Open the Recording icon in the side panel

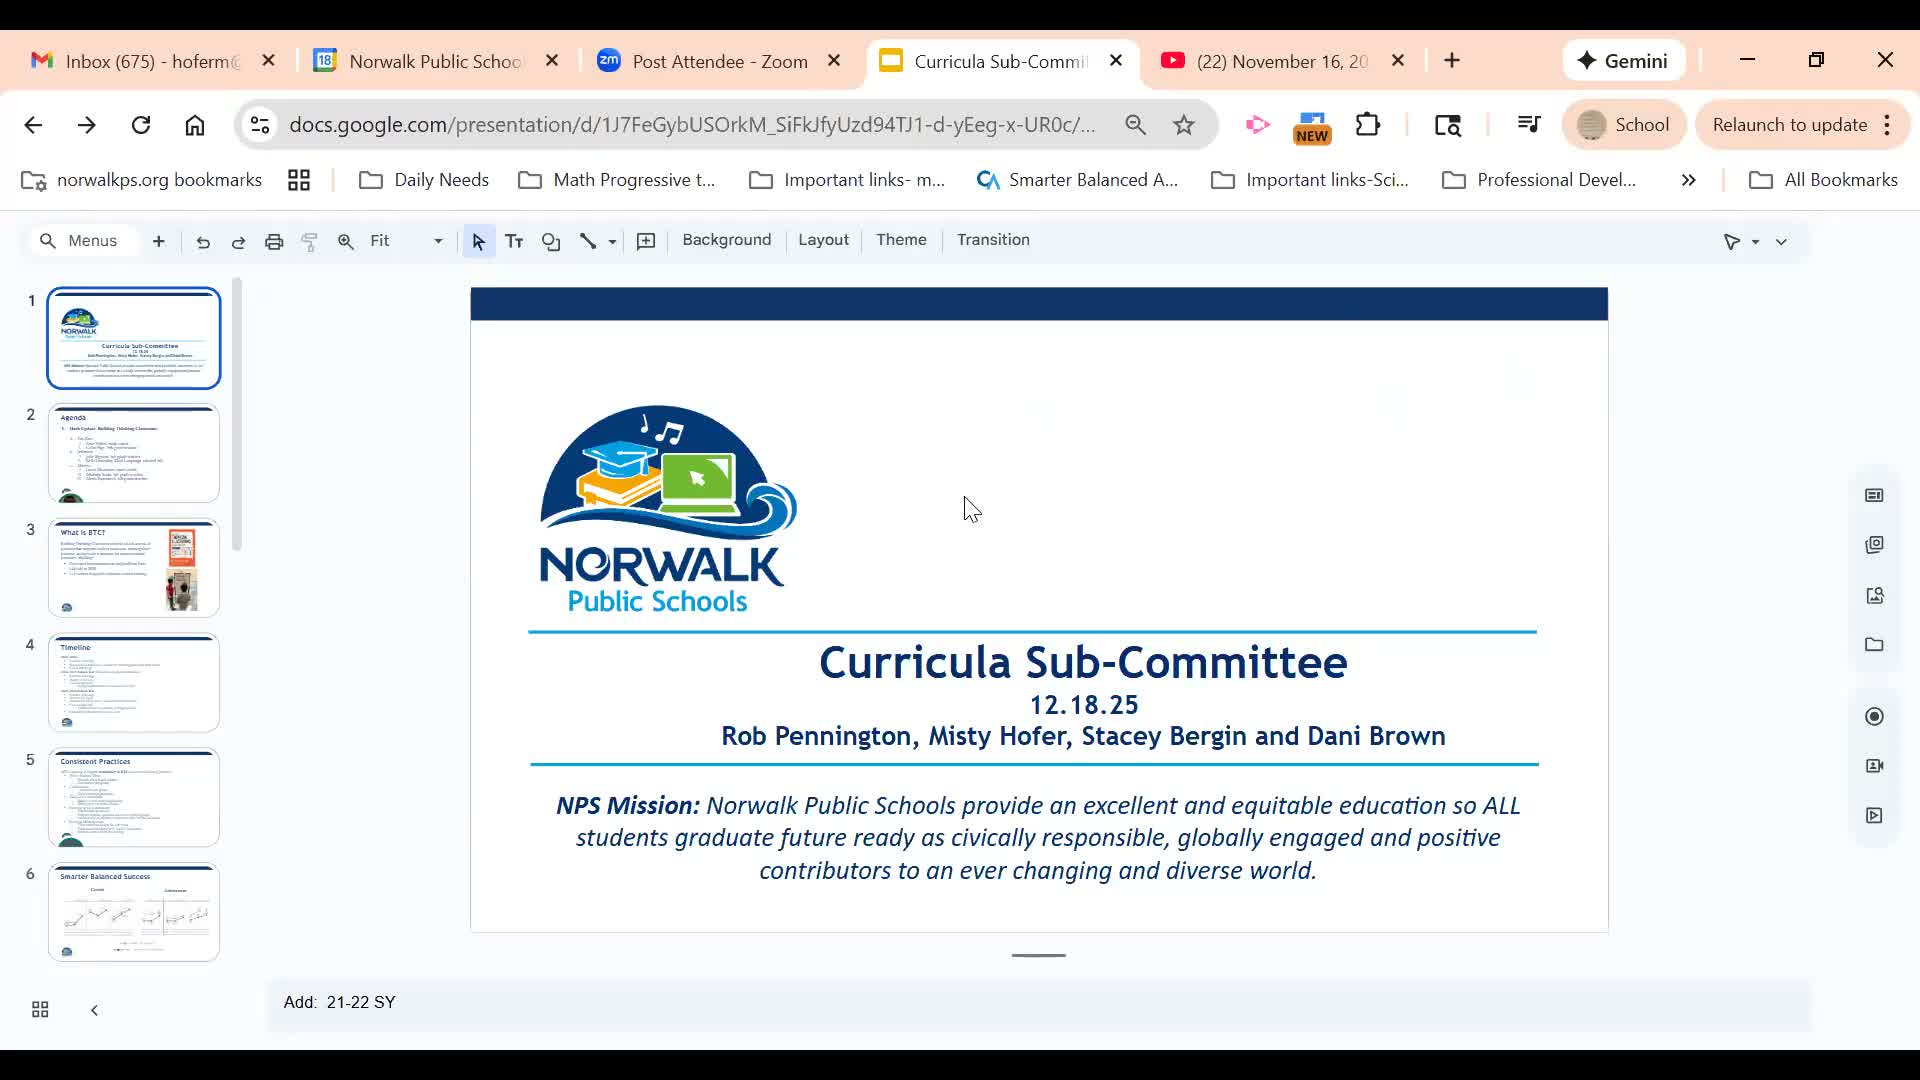coord(1875,716)
